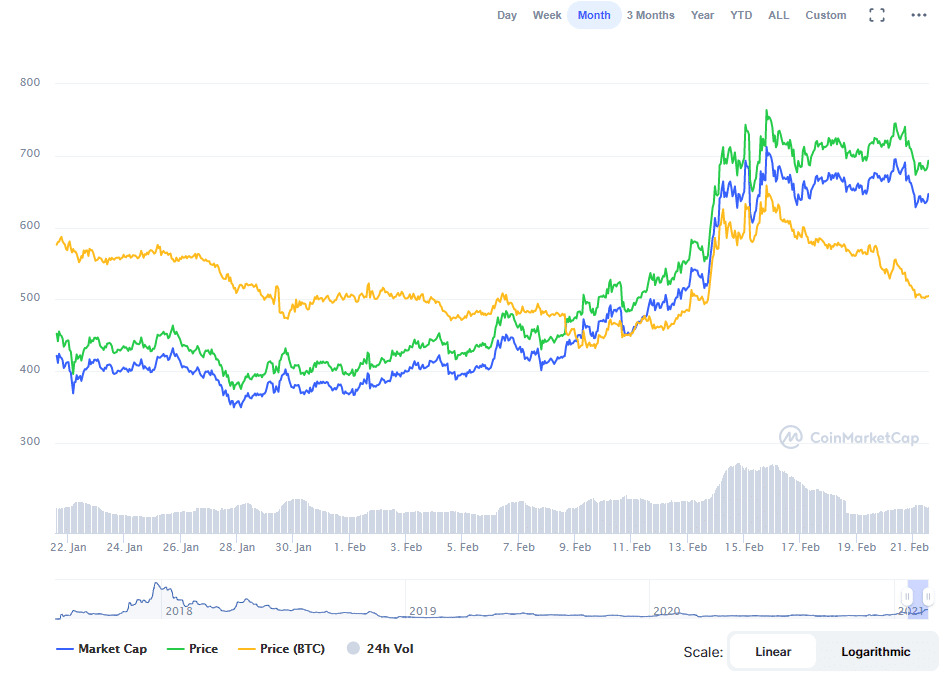Switch scale to Logarithmic
Viewport: 947px width, 681px height.
pos(875,651)
